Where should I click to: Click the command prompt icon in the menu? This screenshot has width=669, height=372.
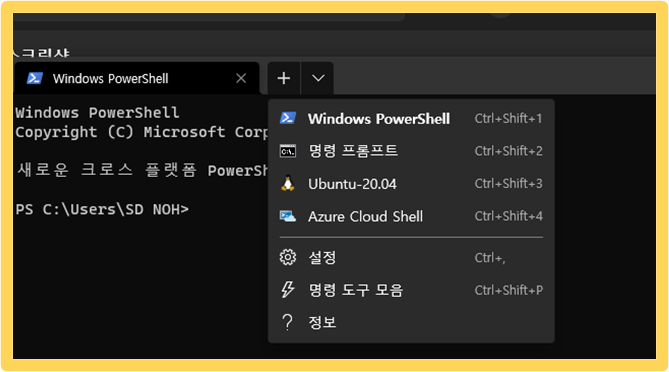[288, 151]
